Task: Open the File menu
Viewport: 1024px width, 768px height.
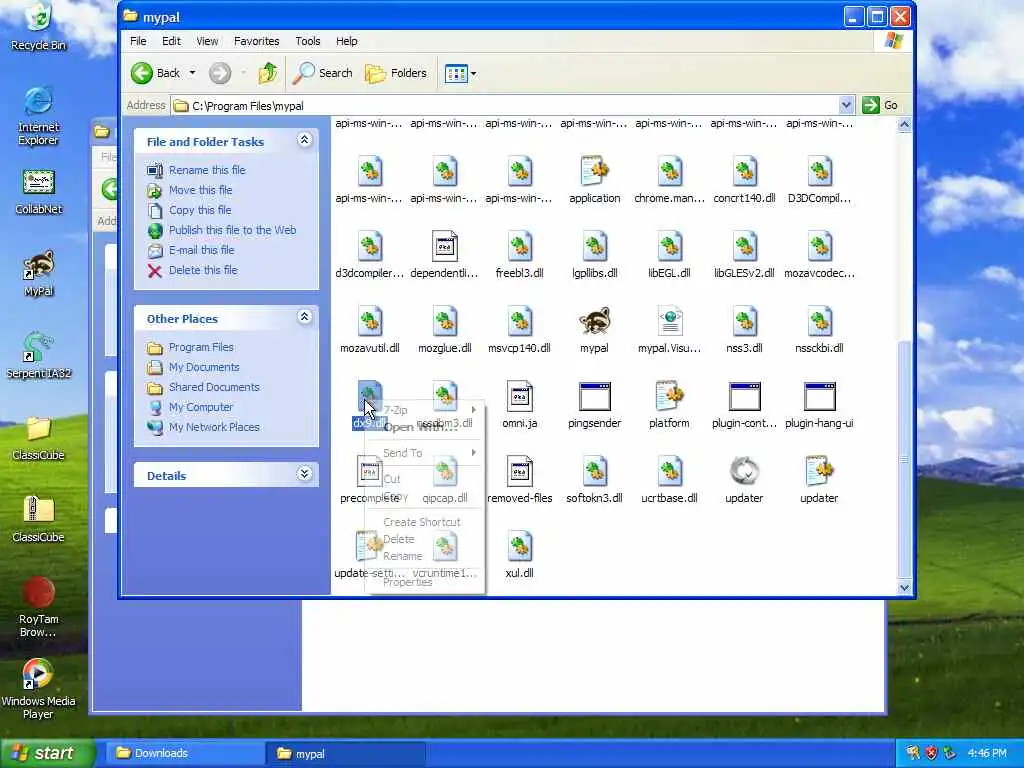Action: coord(138,41)
